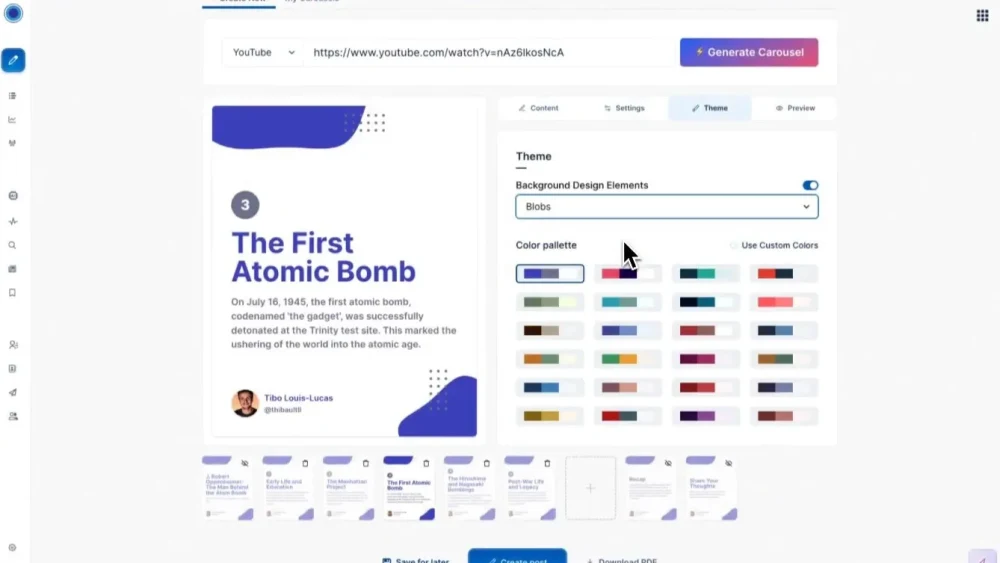Toggle visibility of the Recap slide
The width and height of the screenshot is (1000, 563).
click(x=668, y=464)
